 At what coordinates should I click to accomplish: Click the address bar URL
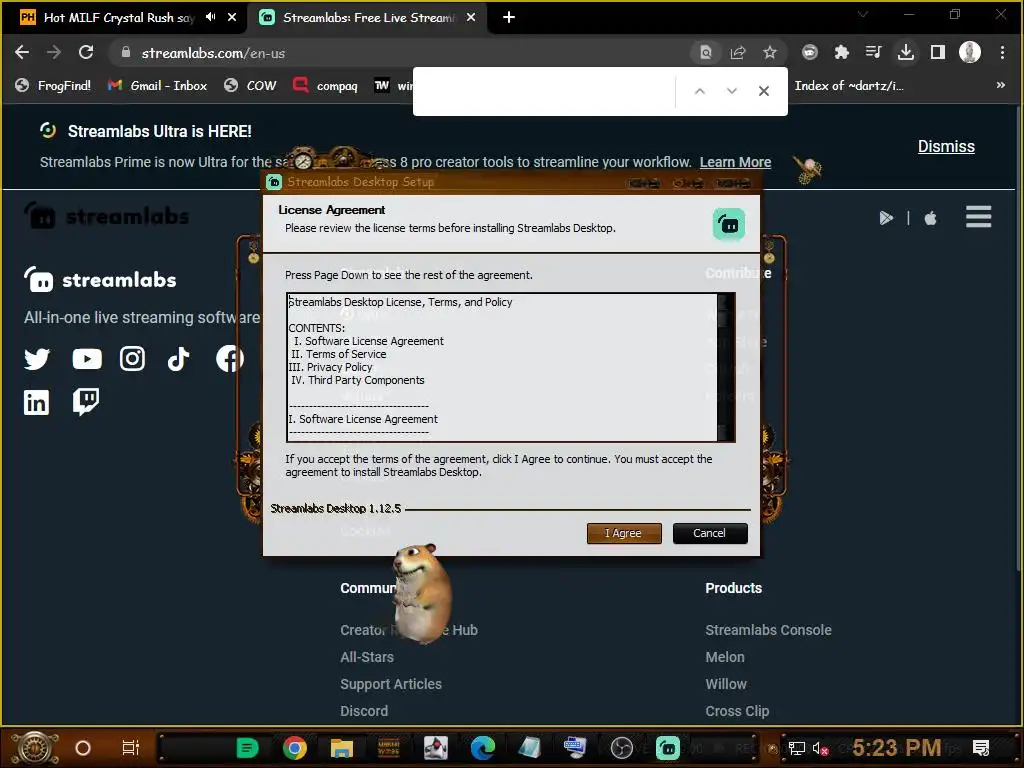pos(213,53)
